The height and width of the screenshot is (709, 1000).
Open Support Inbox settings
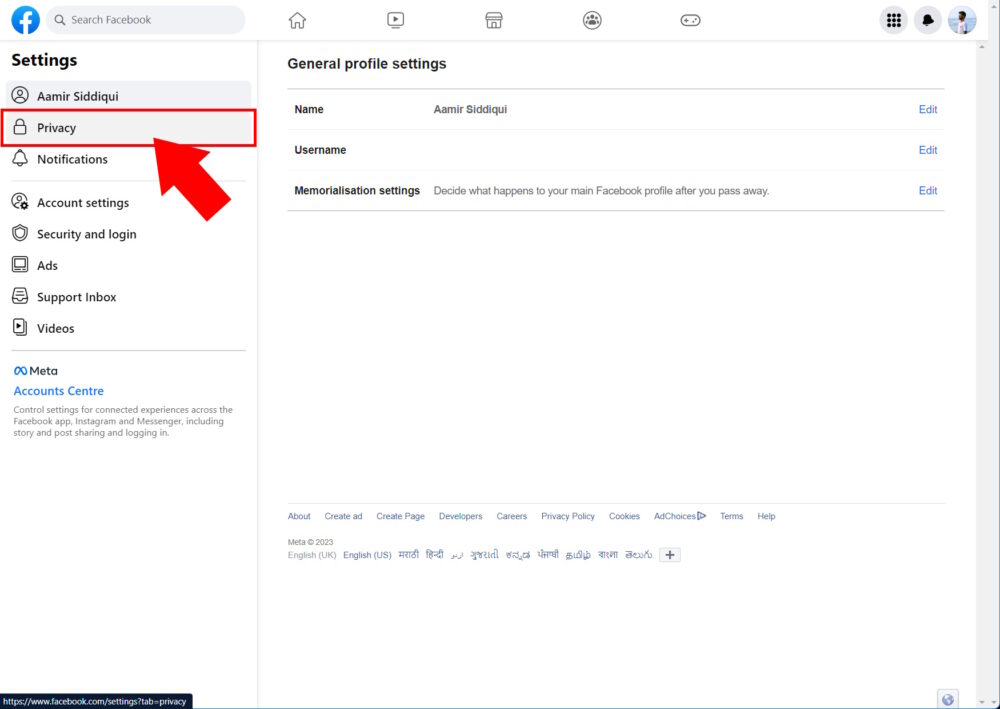[x=76, y=296]
